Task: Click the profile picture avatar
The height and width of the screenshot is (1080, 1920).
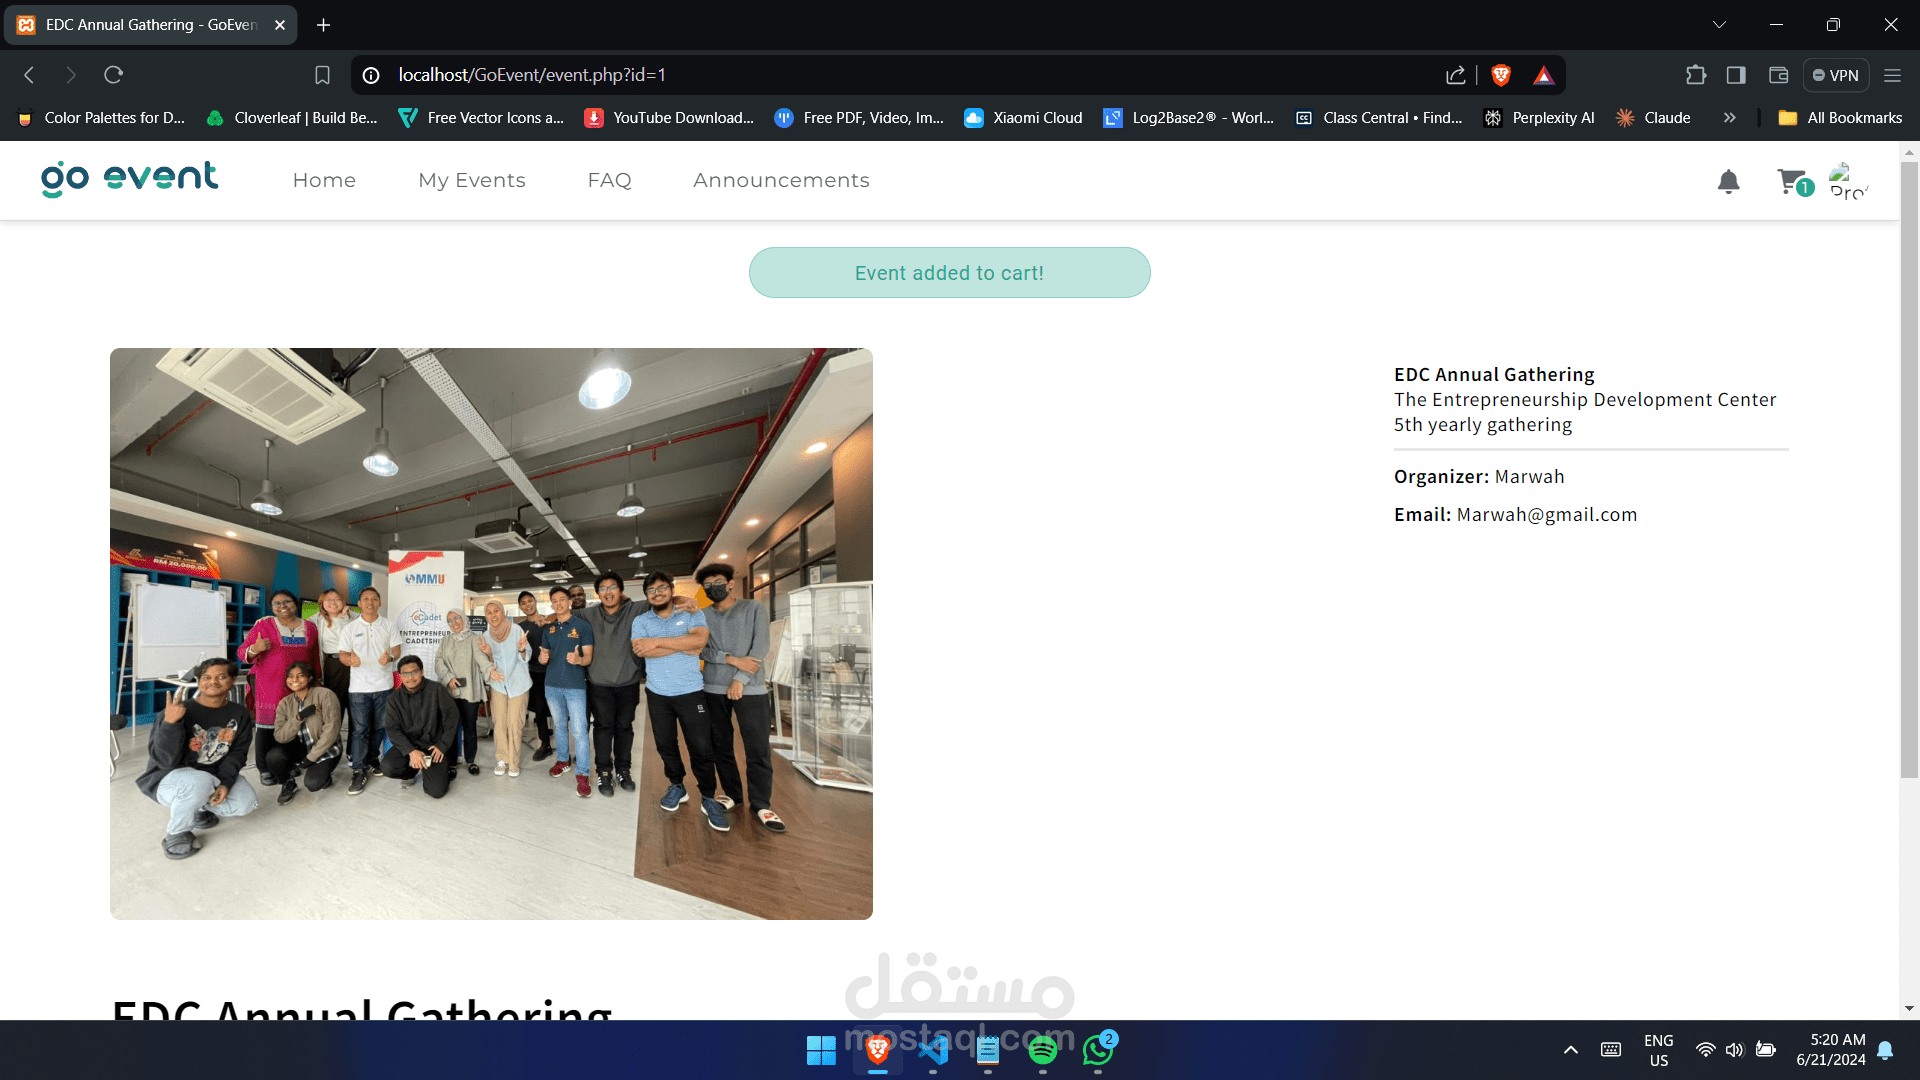Action: click(x=1847, y=181)
